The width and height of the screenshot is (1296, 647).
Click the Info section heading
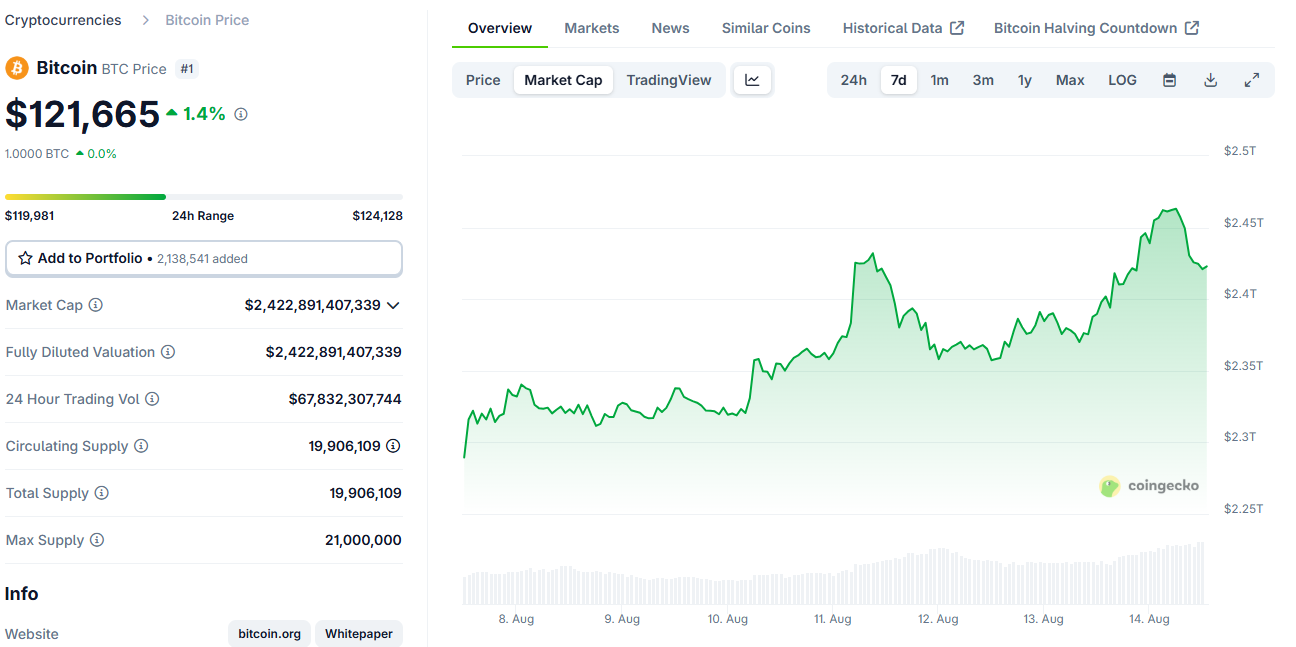click(x=22, y=594)
